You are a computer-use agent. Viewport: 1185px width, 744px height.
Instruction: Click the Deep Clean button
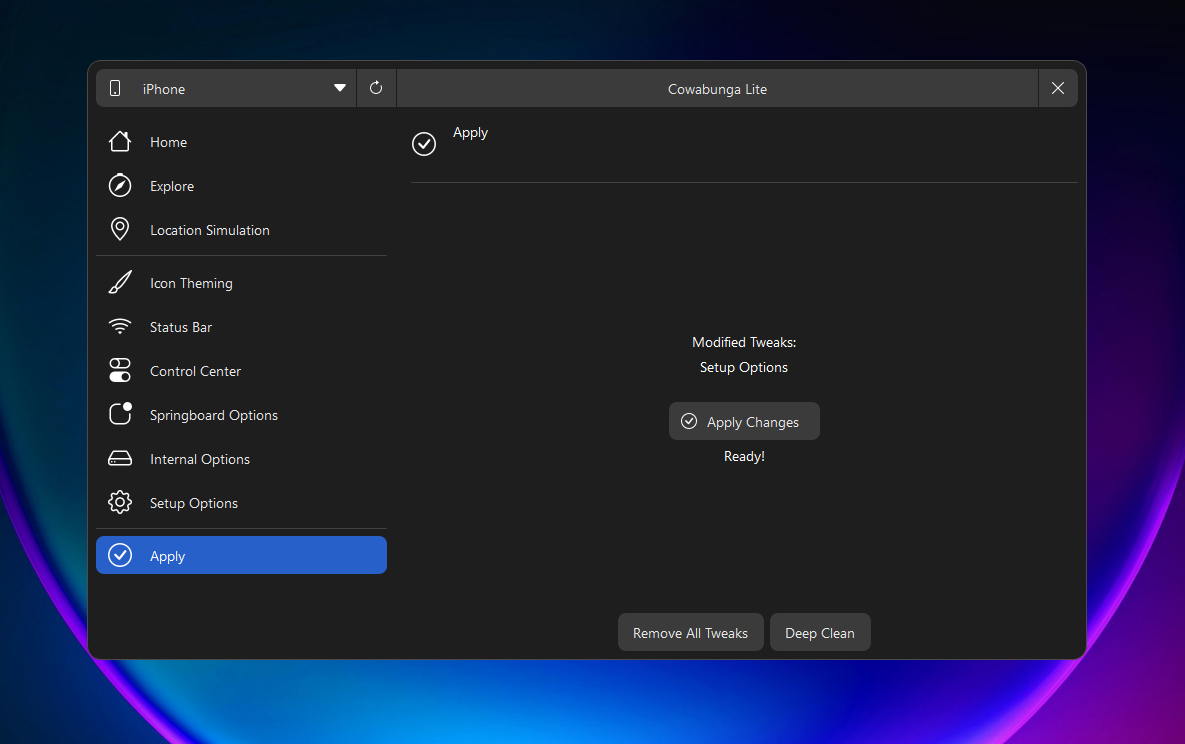pos(820,632)
